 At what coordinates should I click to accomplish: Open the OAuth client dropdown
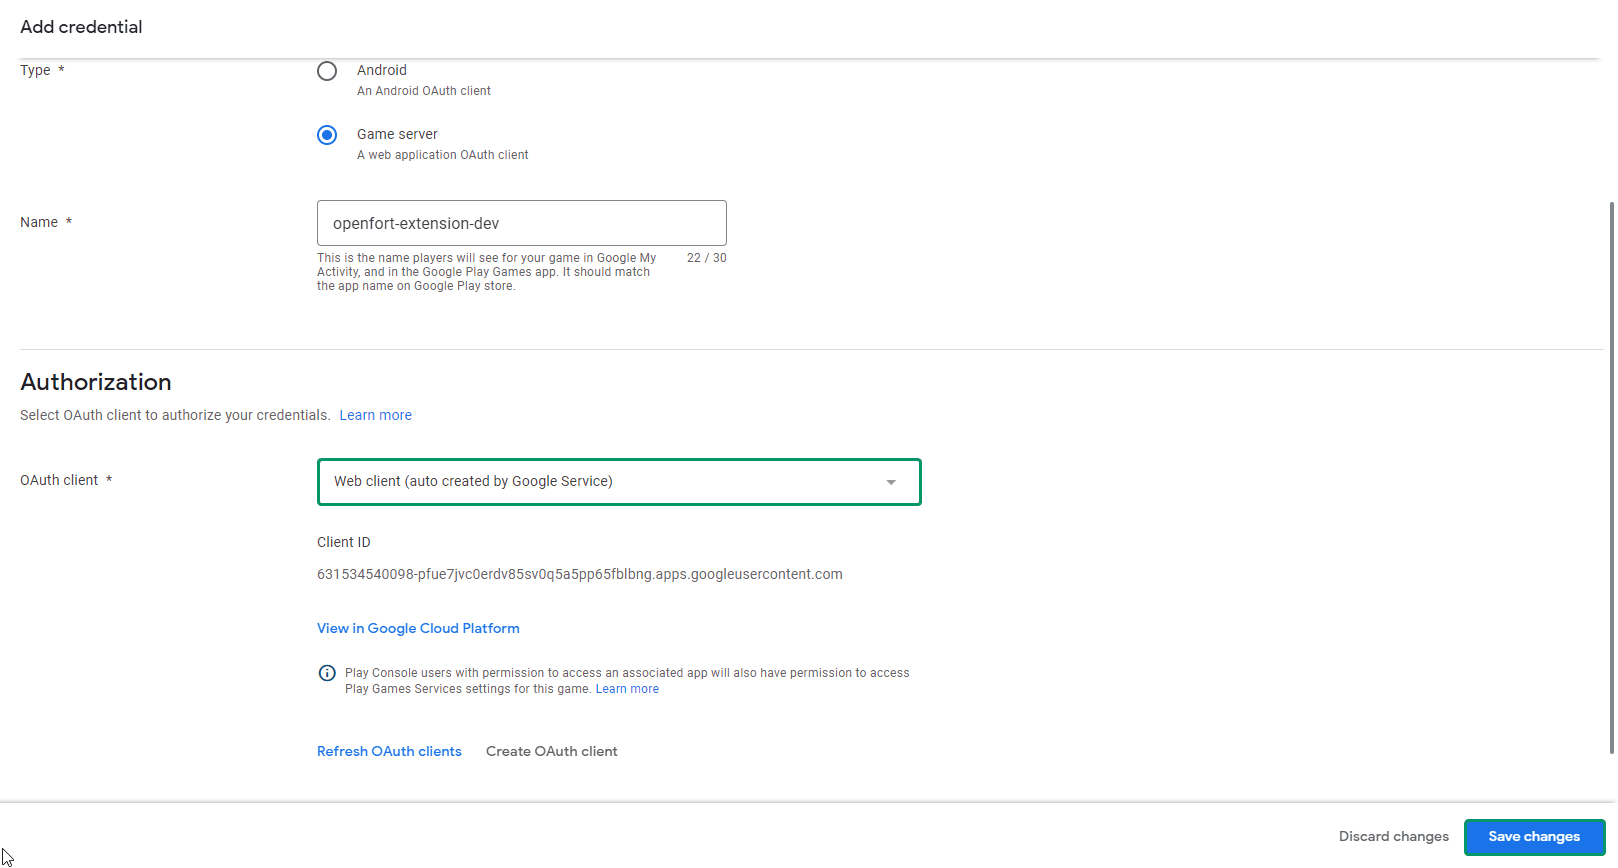(618, 482)
